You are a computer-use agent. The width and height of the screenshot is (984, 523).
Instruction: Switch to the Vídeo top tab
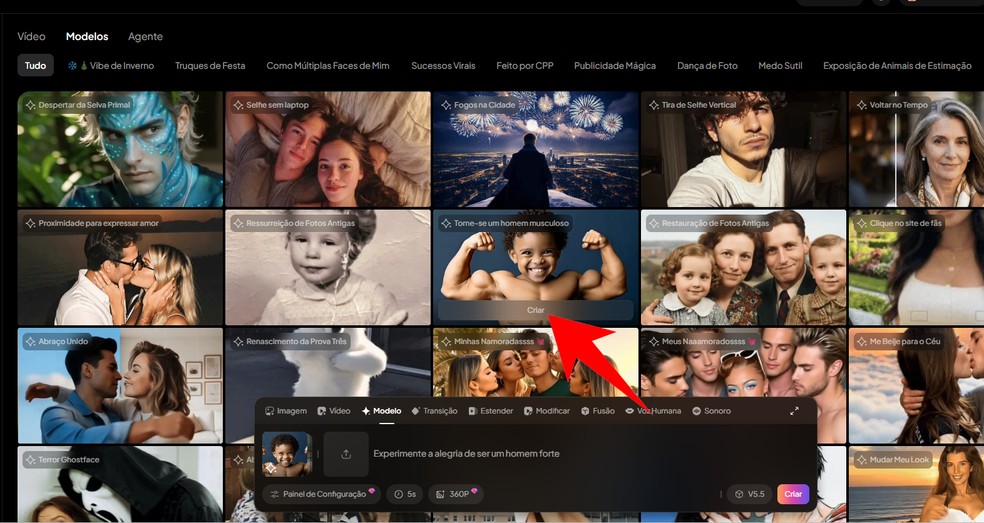pos(31,36)
